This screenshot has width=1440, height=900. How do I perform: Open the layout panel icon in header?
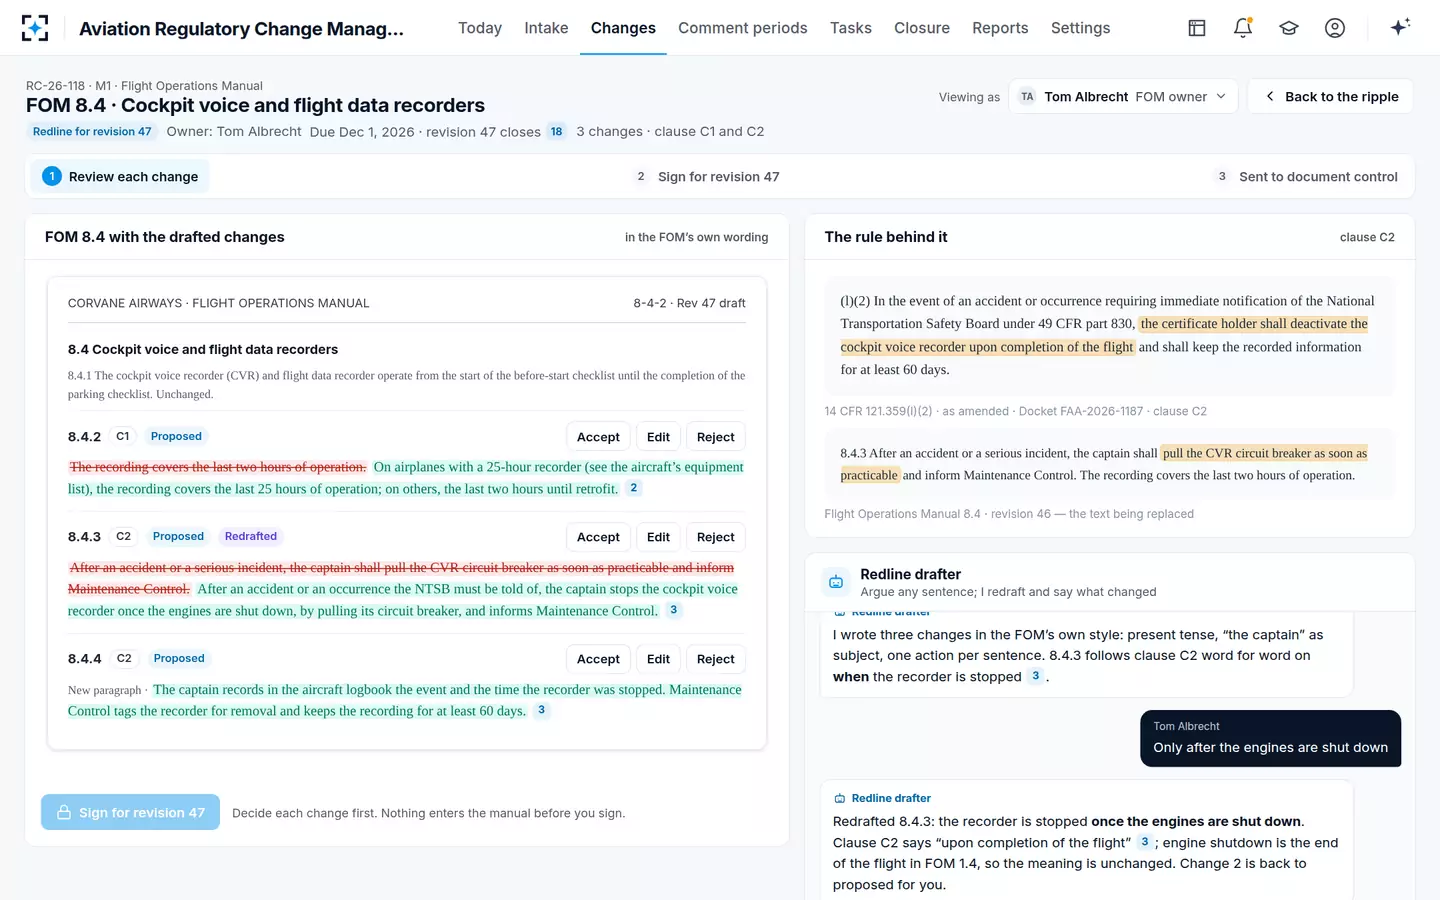click(1197, 28)
